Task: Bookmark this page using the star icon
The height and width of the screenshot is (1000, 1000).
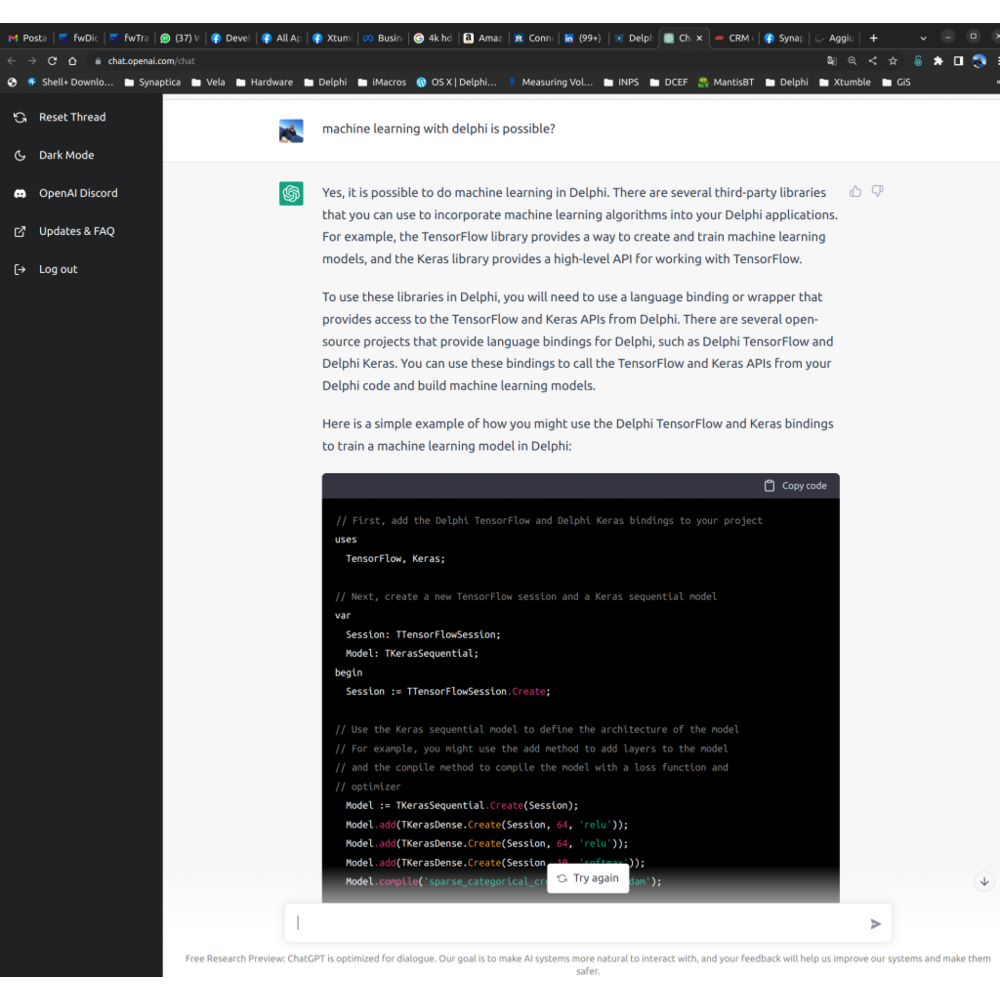Action: point(893,61)
